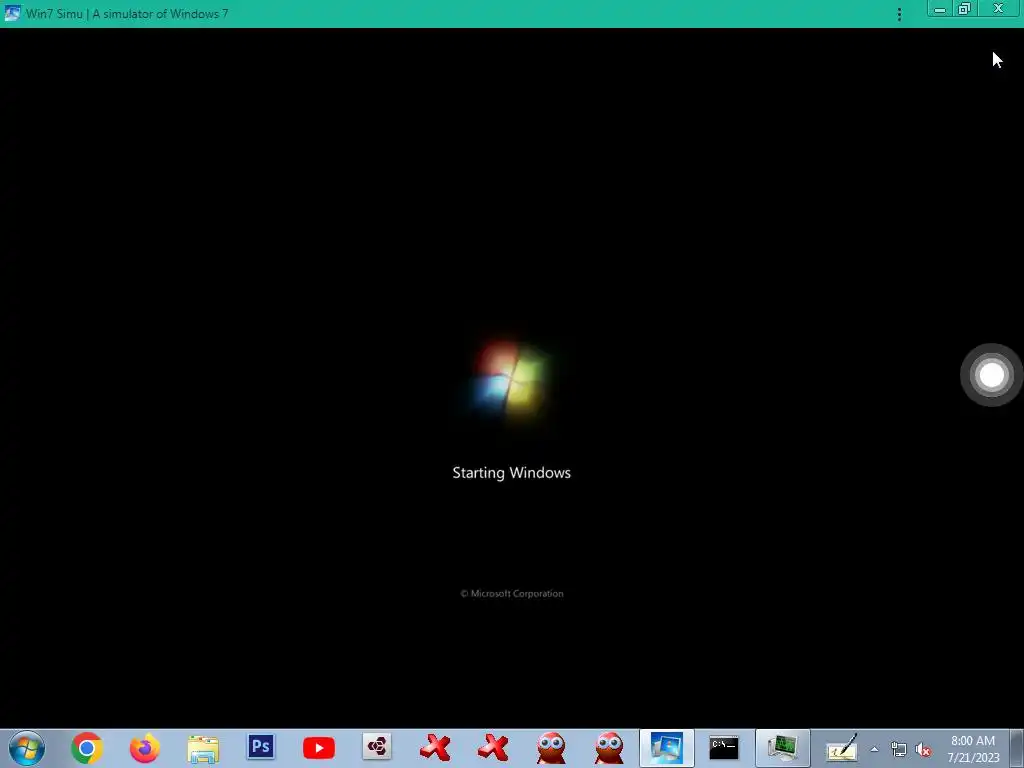
Task: Open the maroon hexagon app icon
Action: coord(377,746)
